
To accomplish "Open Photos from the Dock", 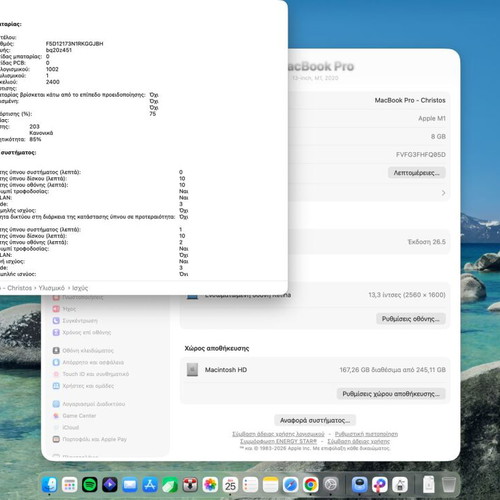I will (x=210, y=485).
